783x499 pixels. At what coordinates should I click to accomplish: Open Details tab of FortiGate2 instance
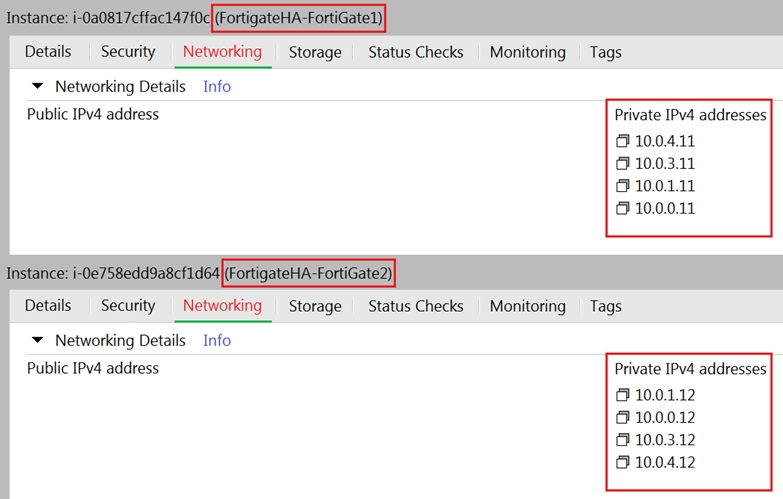click(48, 306)
